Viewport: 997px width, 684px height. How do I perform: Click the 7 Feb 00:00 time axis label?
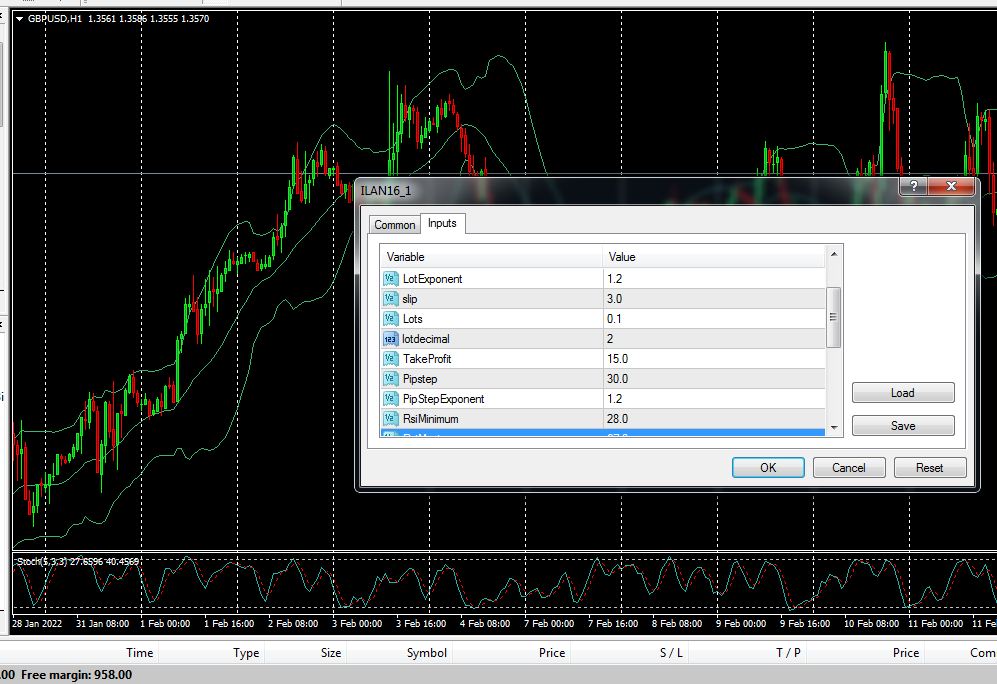549,624
